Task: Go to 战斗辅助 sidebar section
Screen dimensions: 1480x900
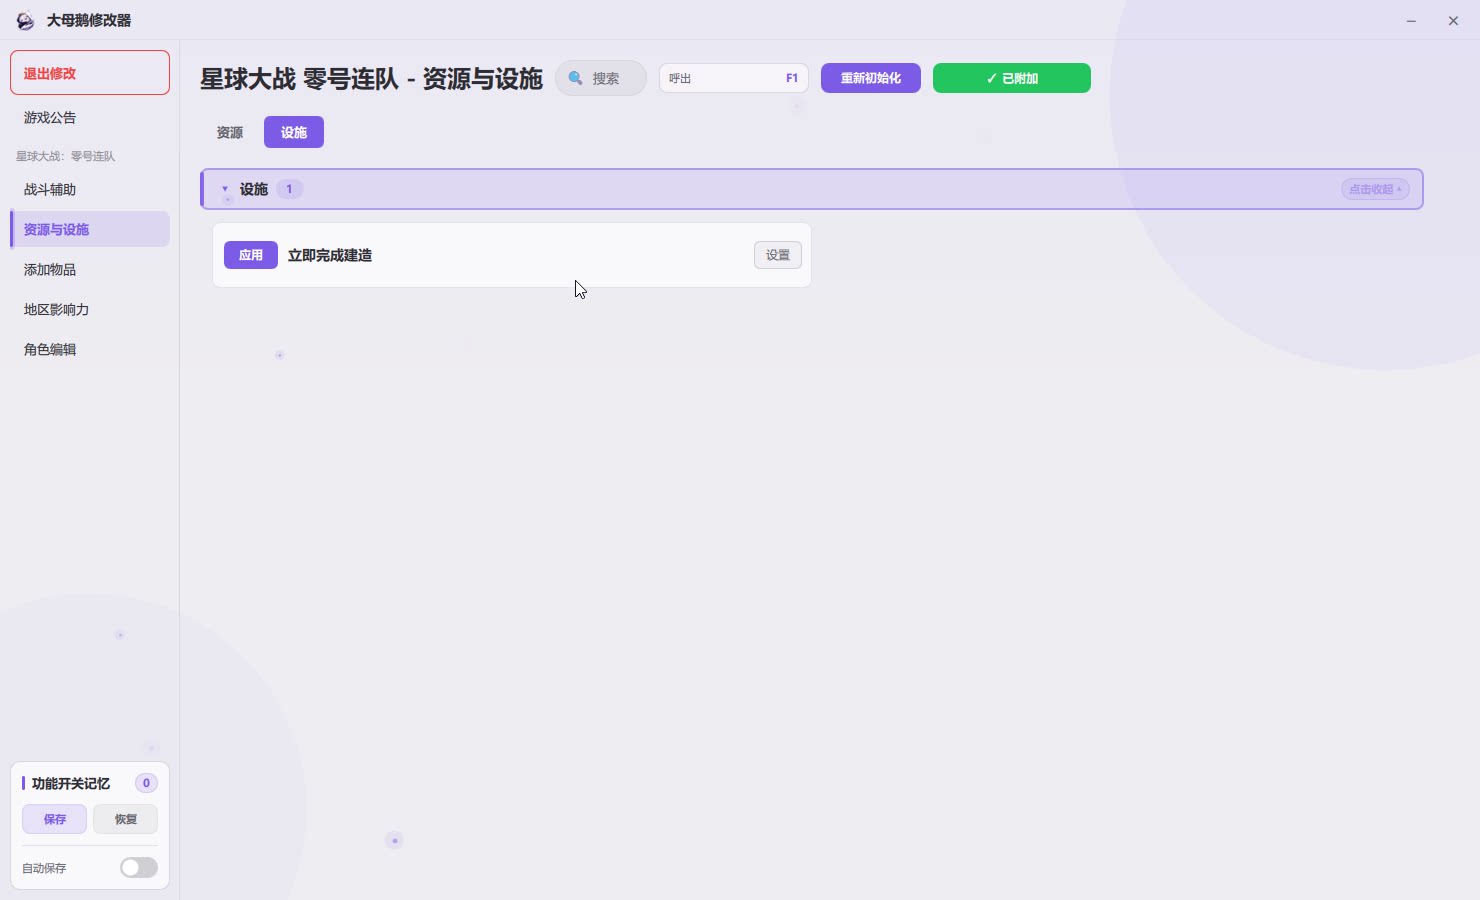Action: (x=90, y=190)
